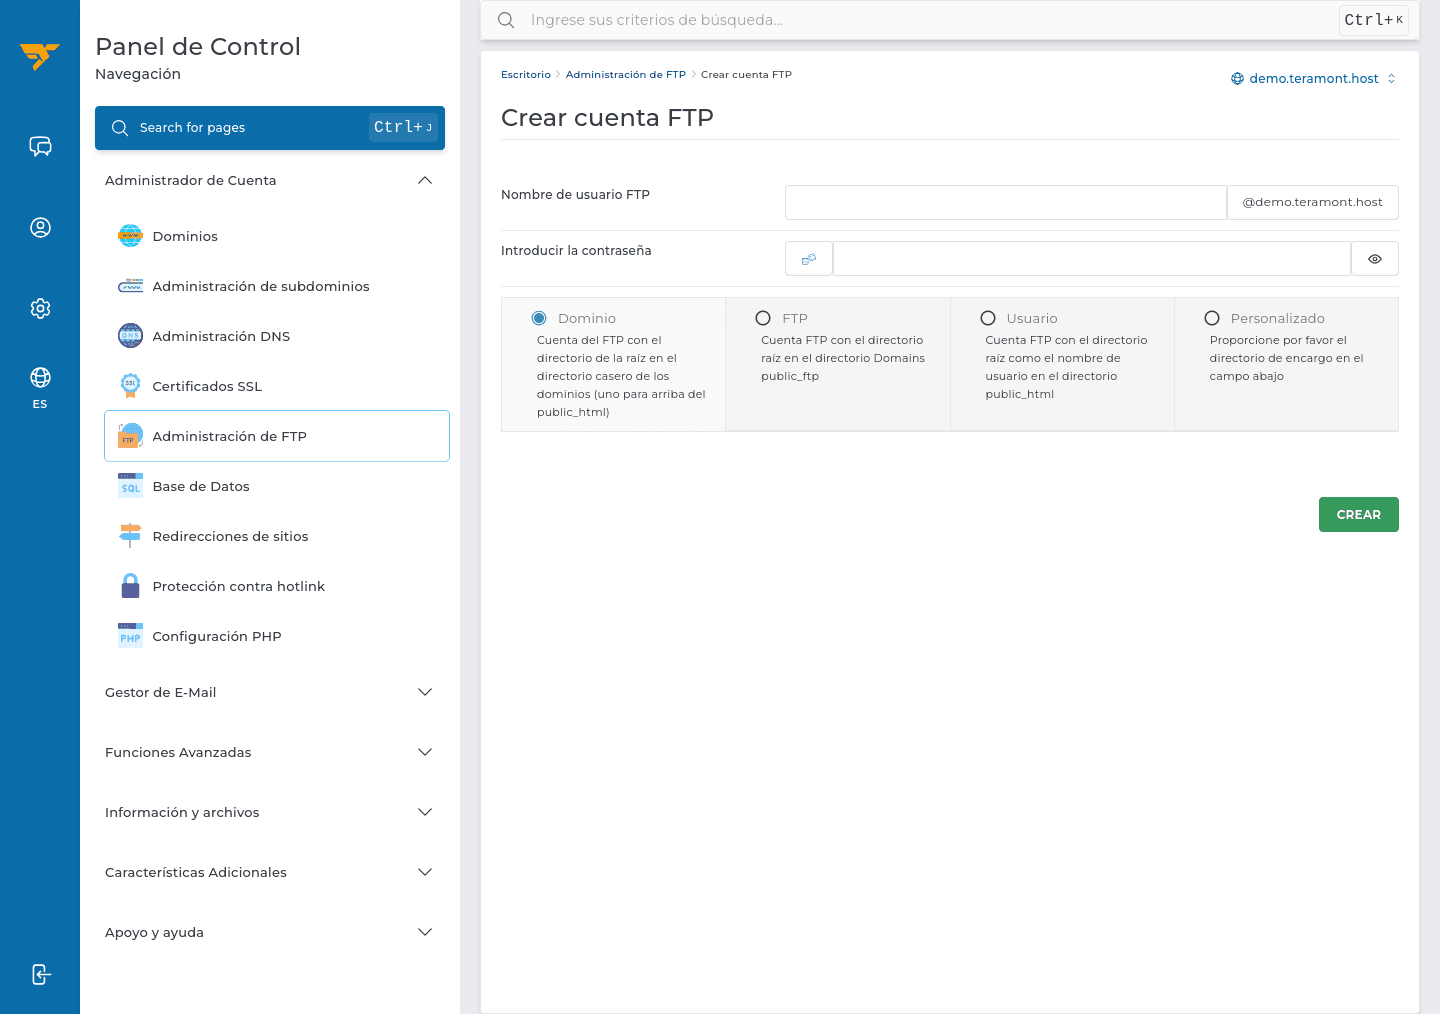Open Protección contra hotlink menu item

coord(277,586)
